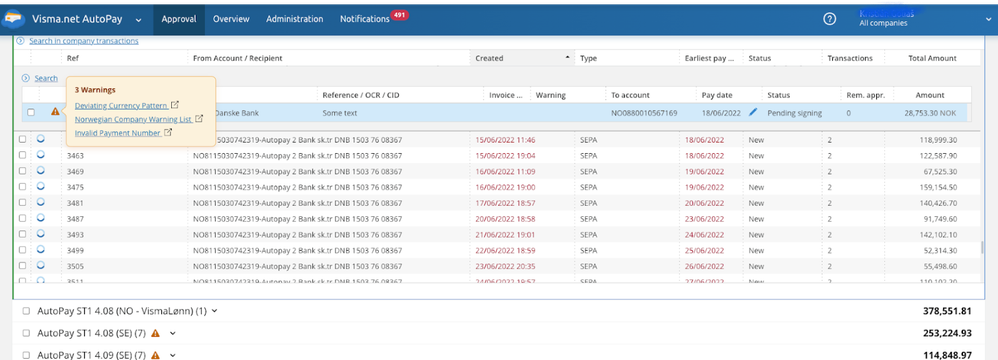Tick the checkbox of the Danske Bank transaction
The image size is (998, 360).
tap(31, 113)
